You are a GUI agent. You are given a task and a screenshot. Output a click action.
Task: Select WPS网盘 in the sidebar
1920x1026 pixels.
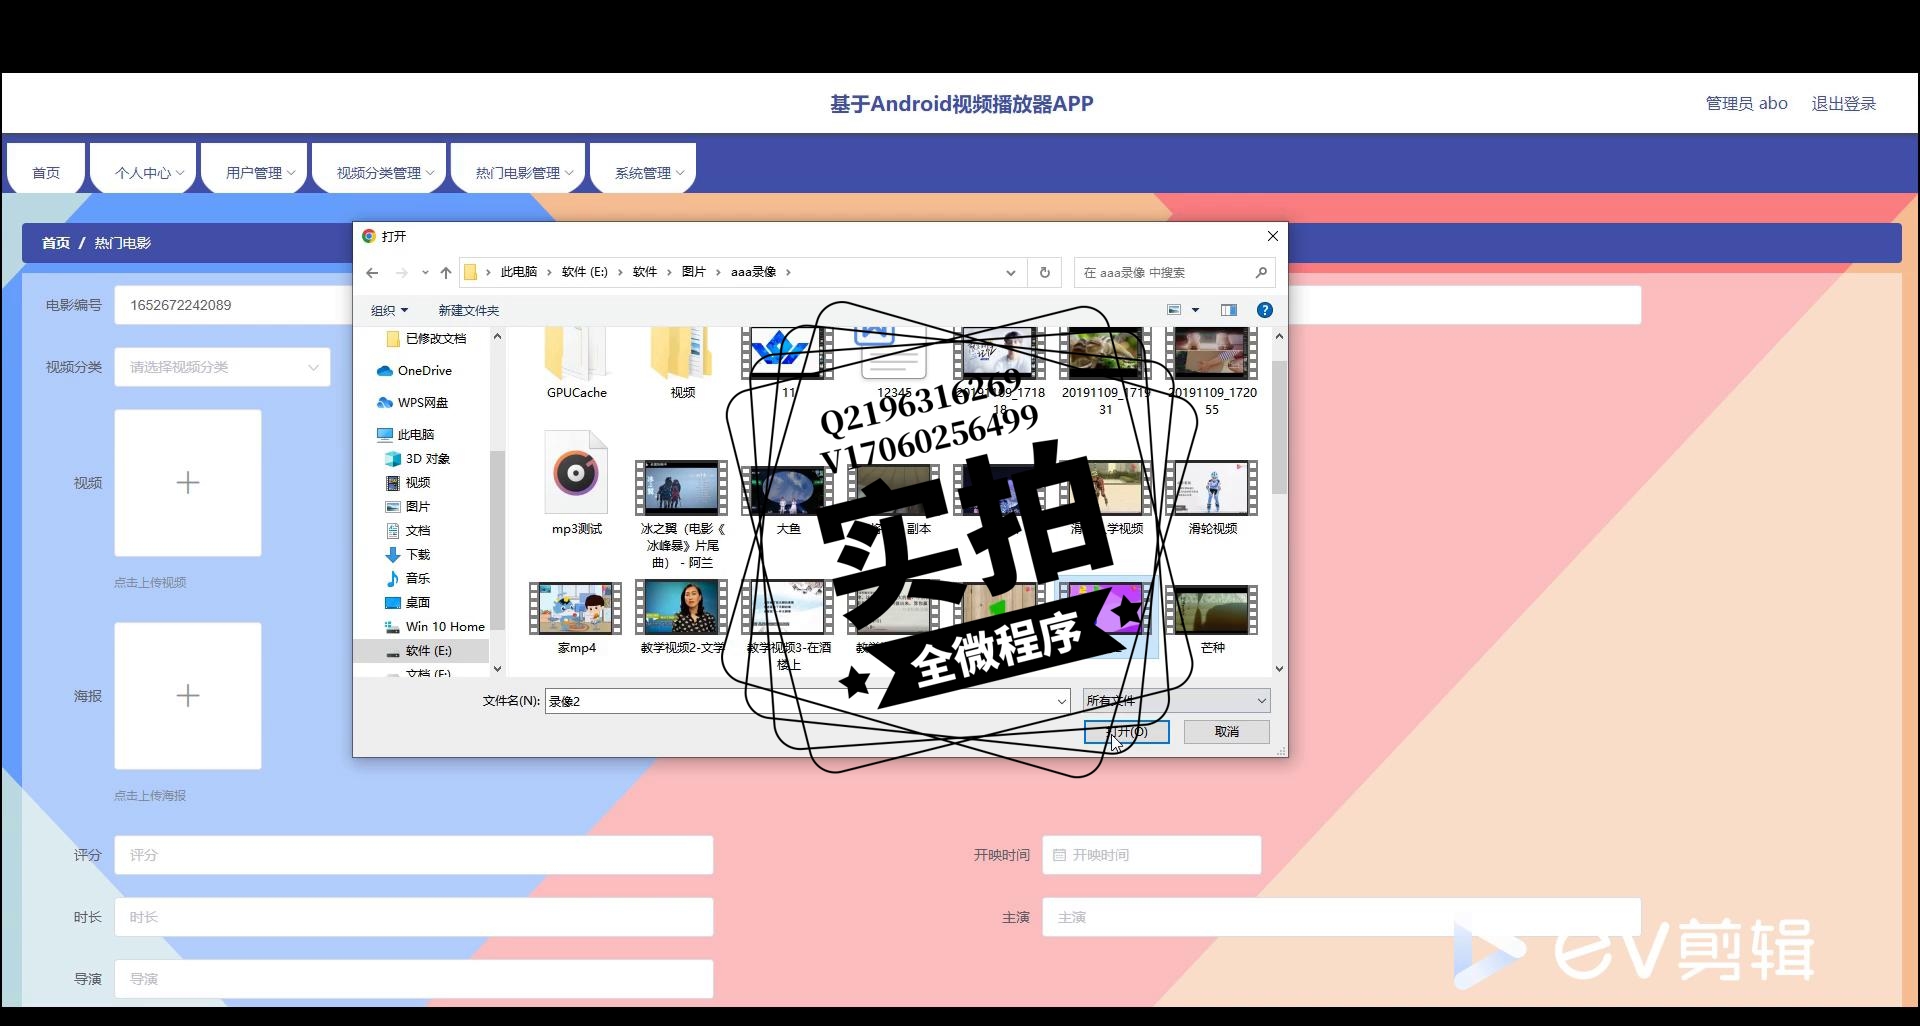(x=412, y=402)
